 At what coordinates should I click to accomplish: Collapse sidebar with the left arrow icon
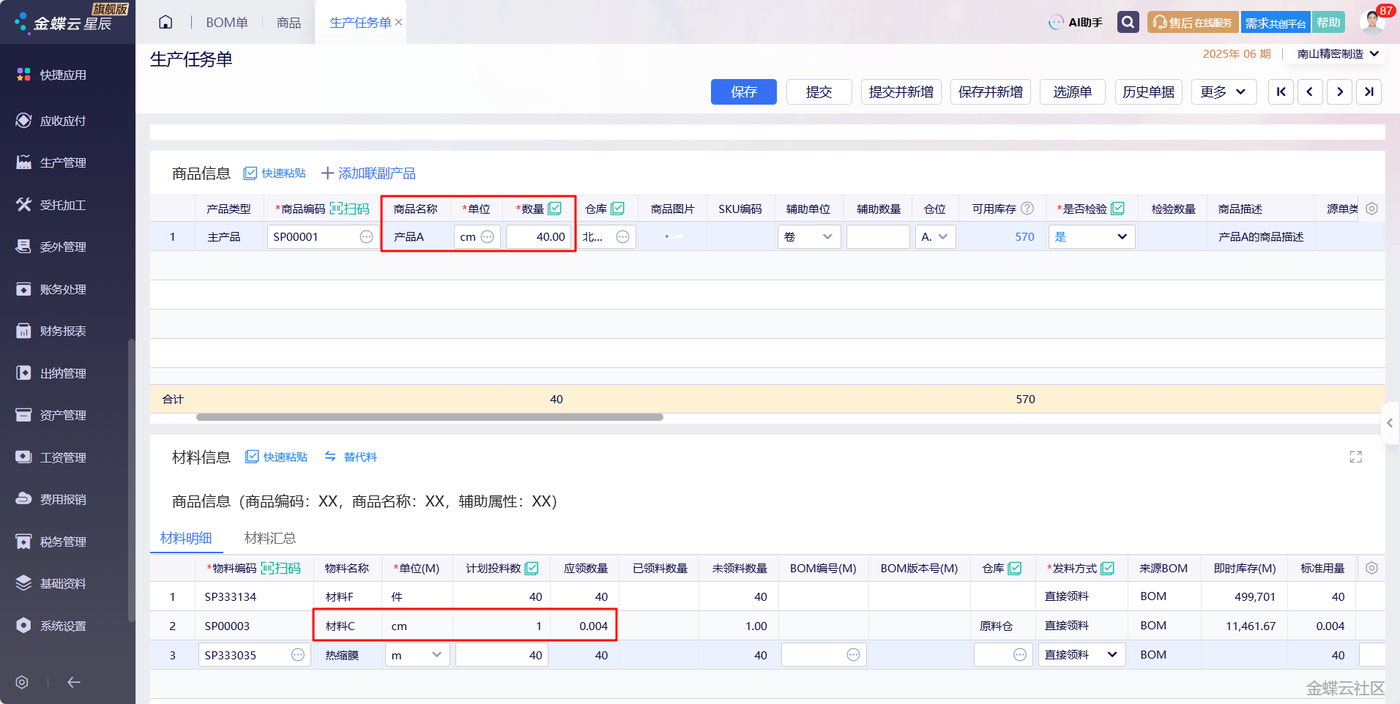74,682
